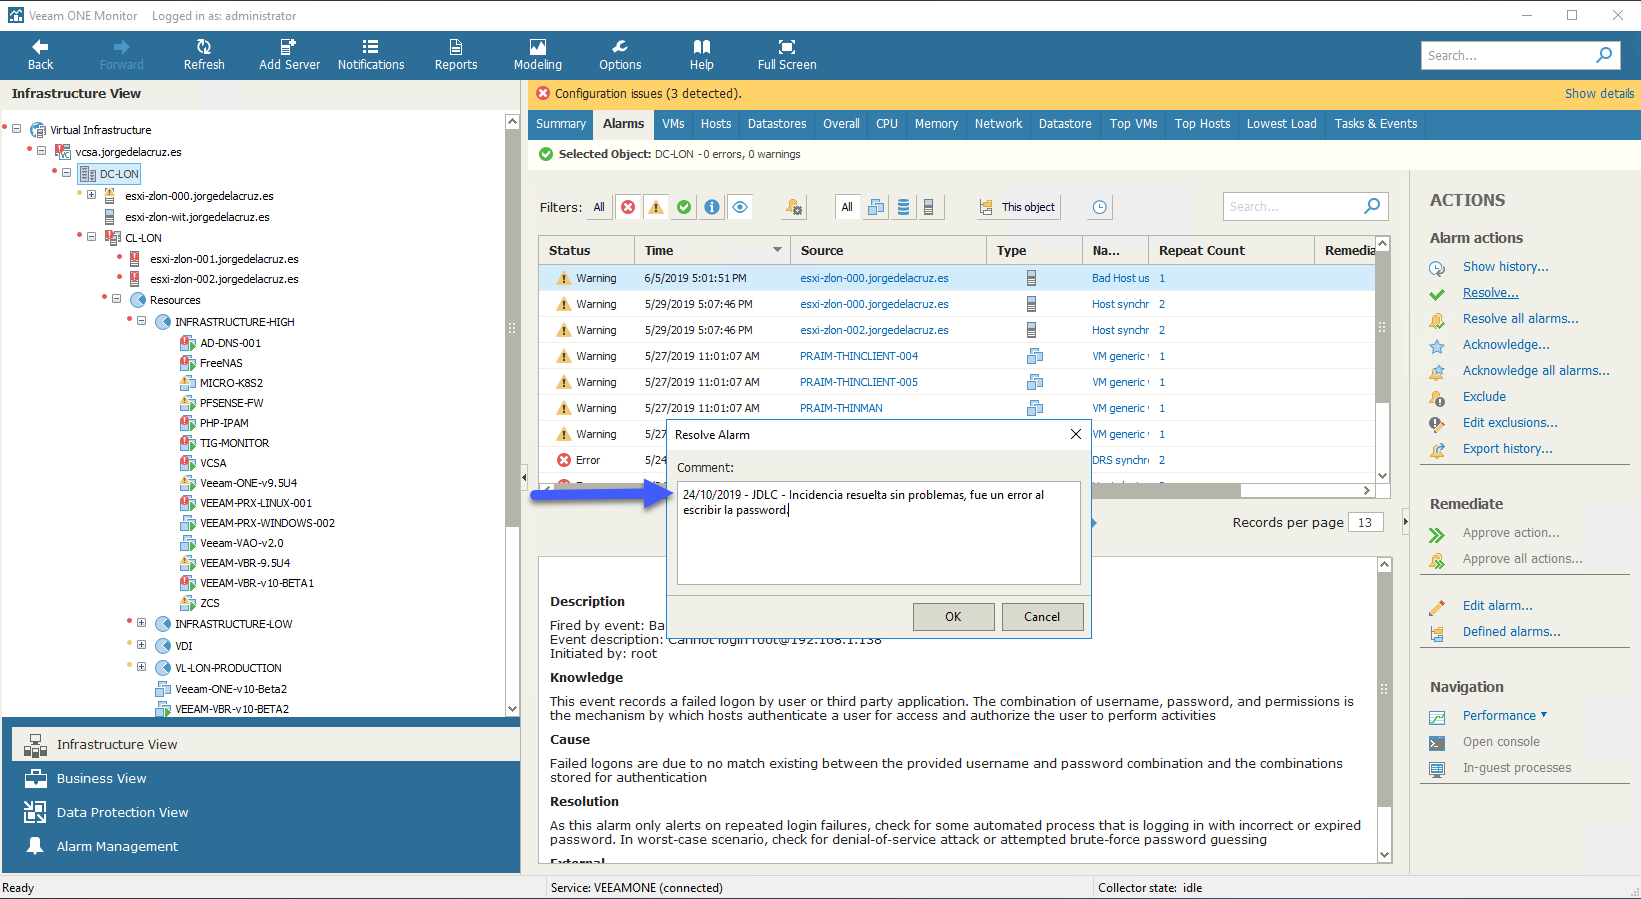
Task: Click Show details link
Action: coord(1599,93)
